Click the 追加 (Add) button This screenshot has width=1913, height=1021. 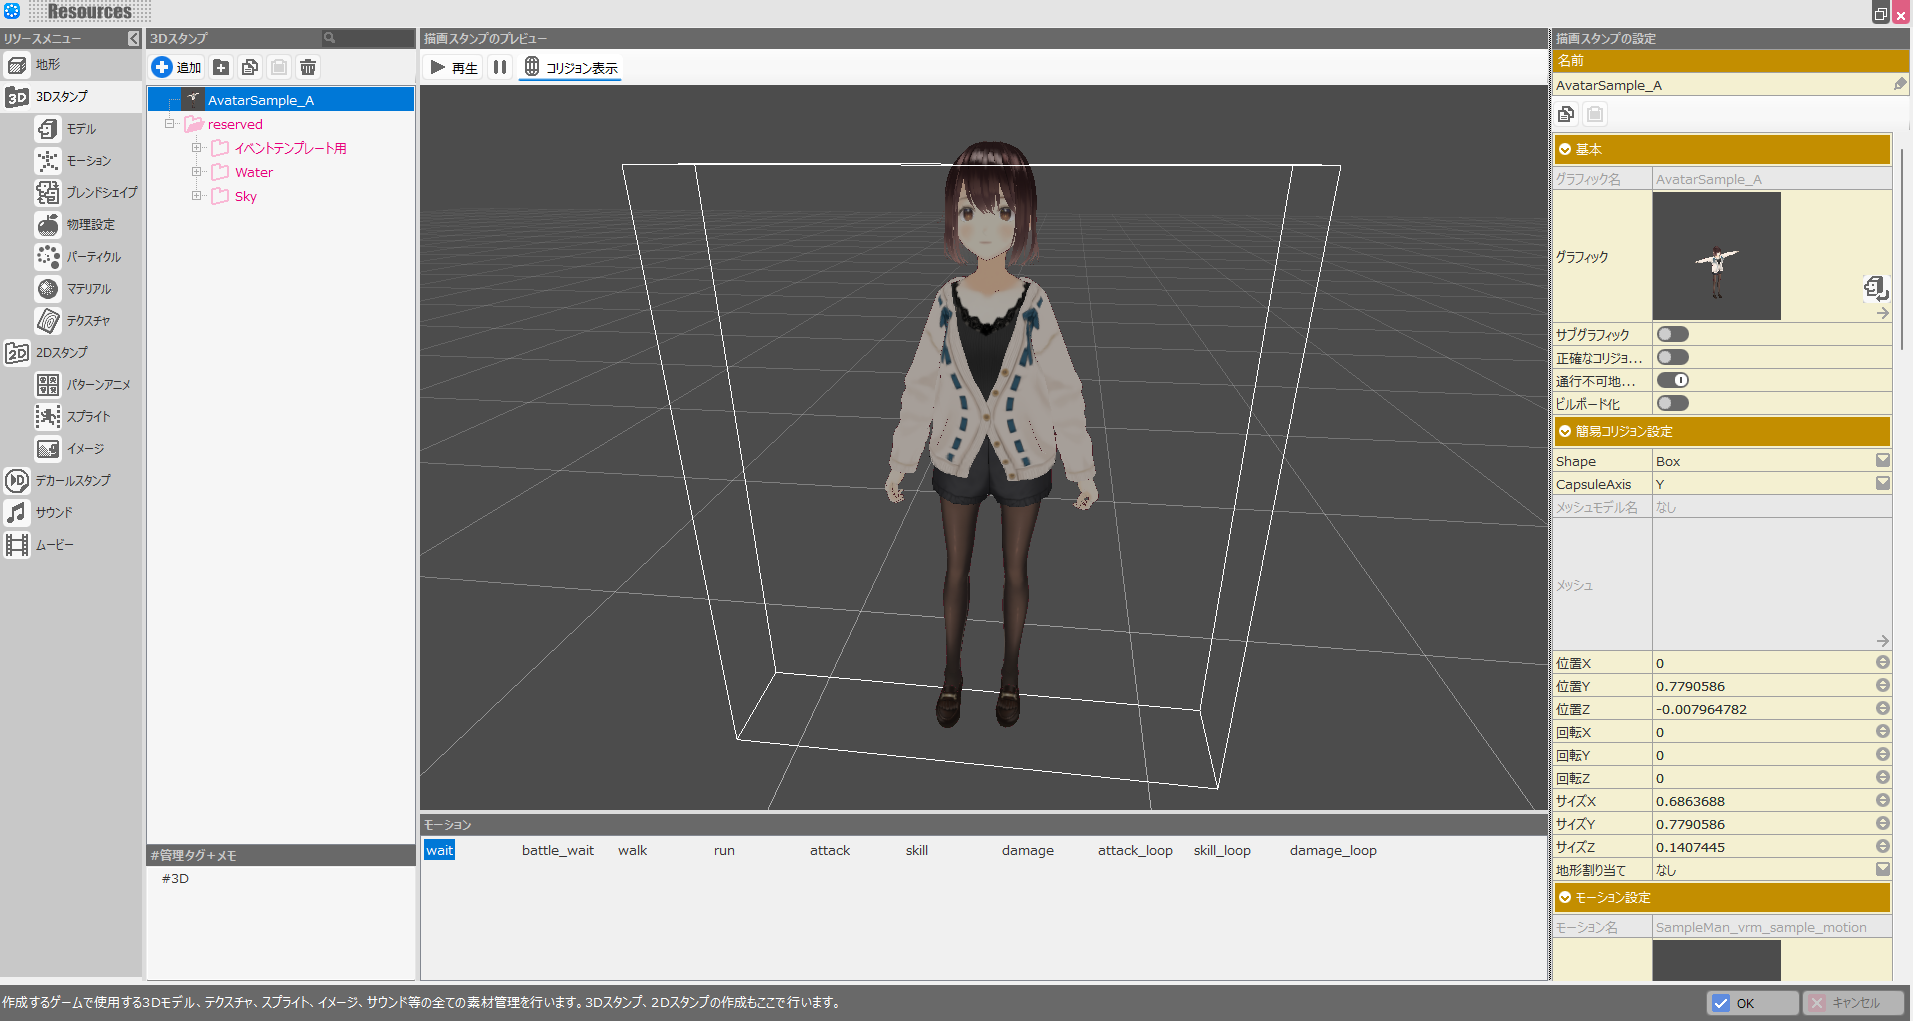pos(176,67)
